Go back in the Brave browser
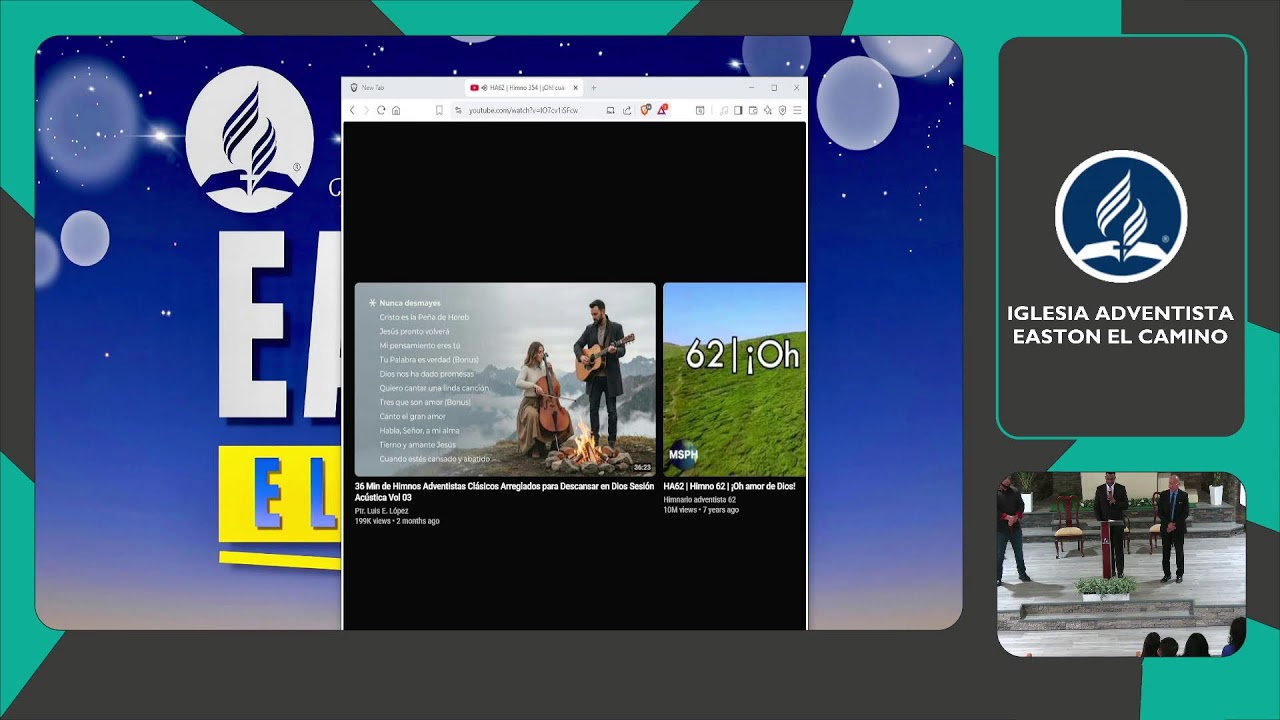Image resolution: width=1280 pixels, height=720 pixels. pos(352,110)
